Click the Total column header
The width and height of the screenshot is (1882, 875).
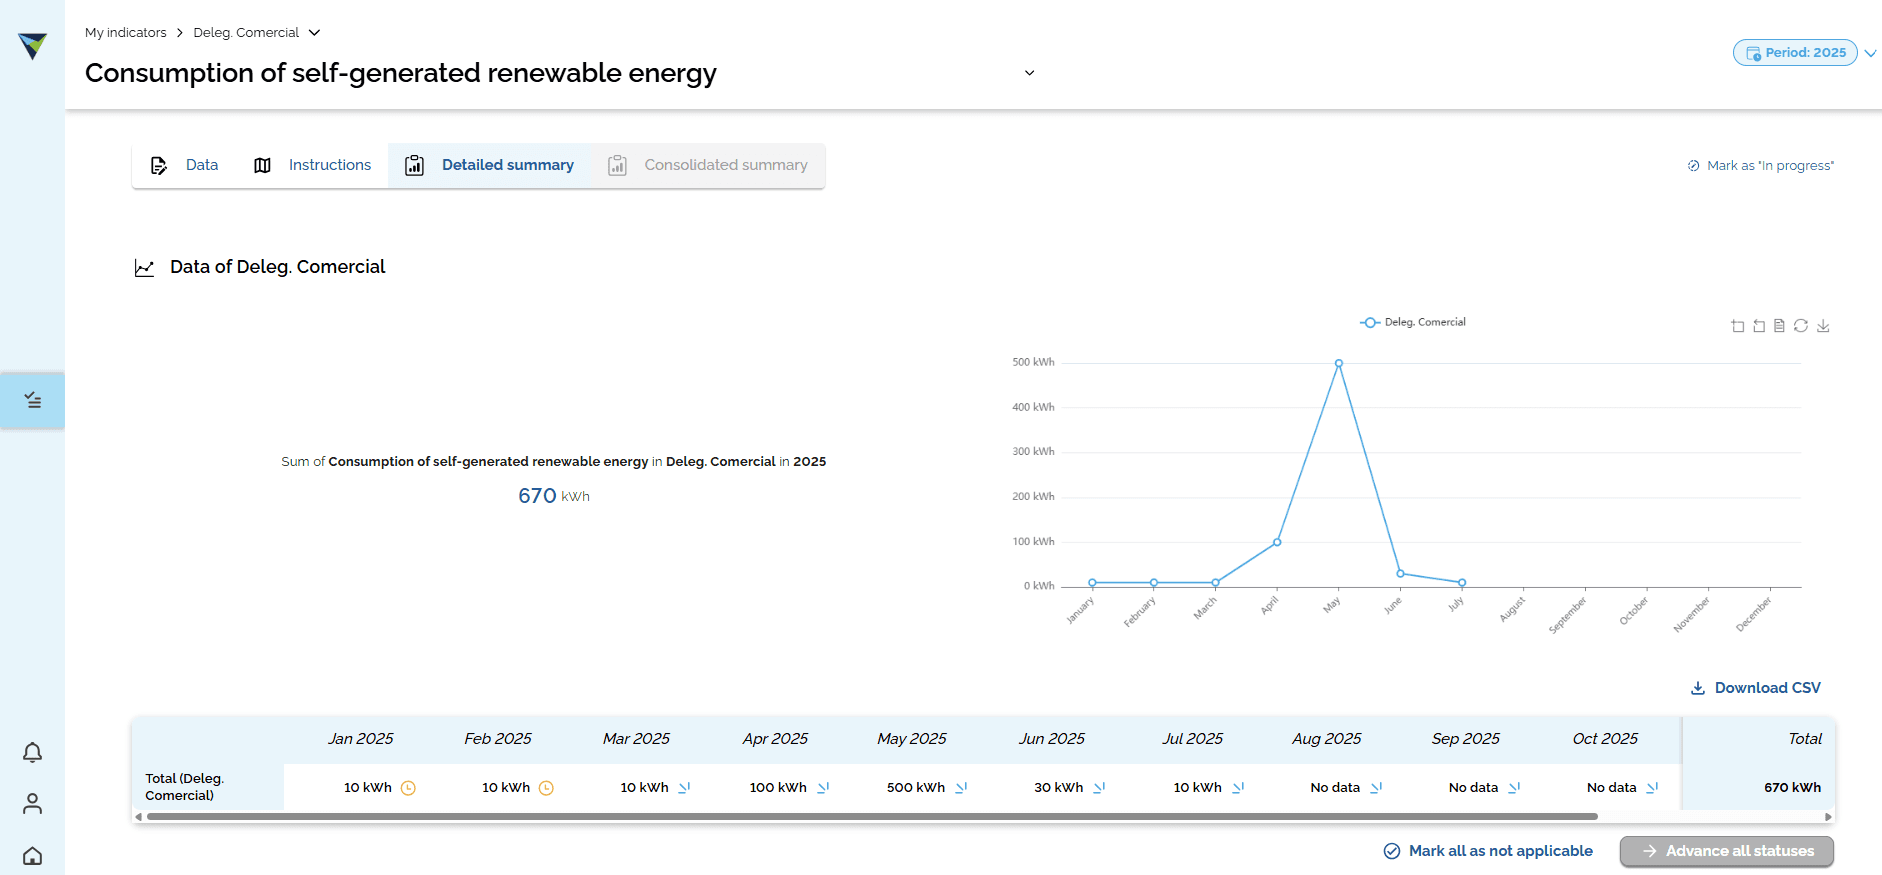pyautogui.click(x=1805, y=739)
